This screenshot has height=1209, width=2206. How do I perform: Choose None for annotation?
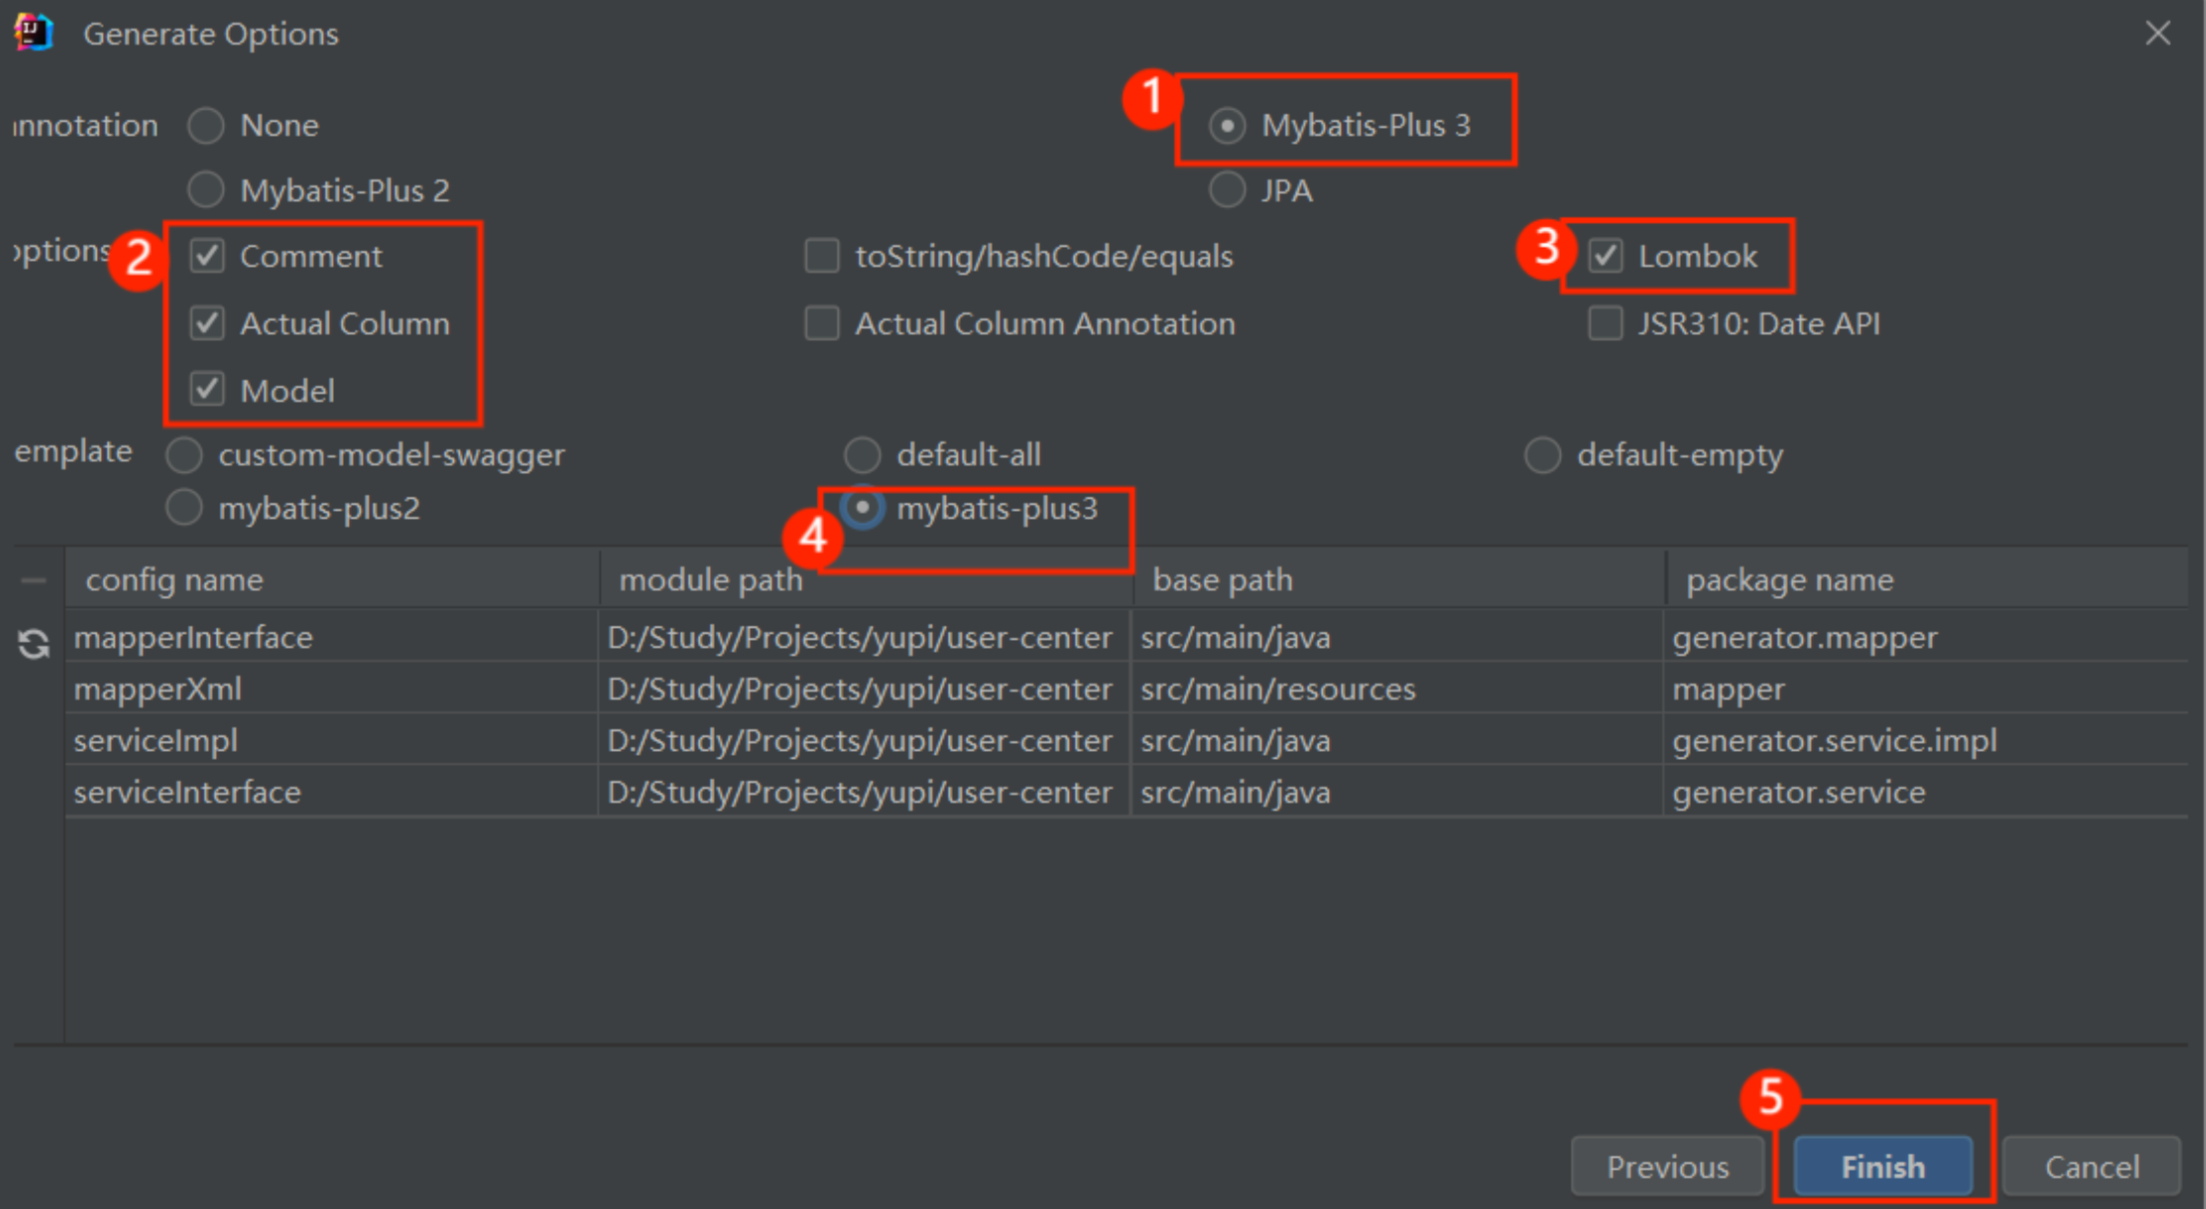pos(207,126)
